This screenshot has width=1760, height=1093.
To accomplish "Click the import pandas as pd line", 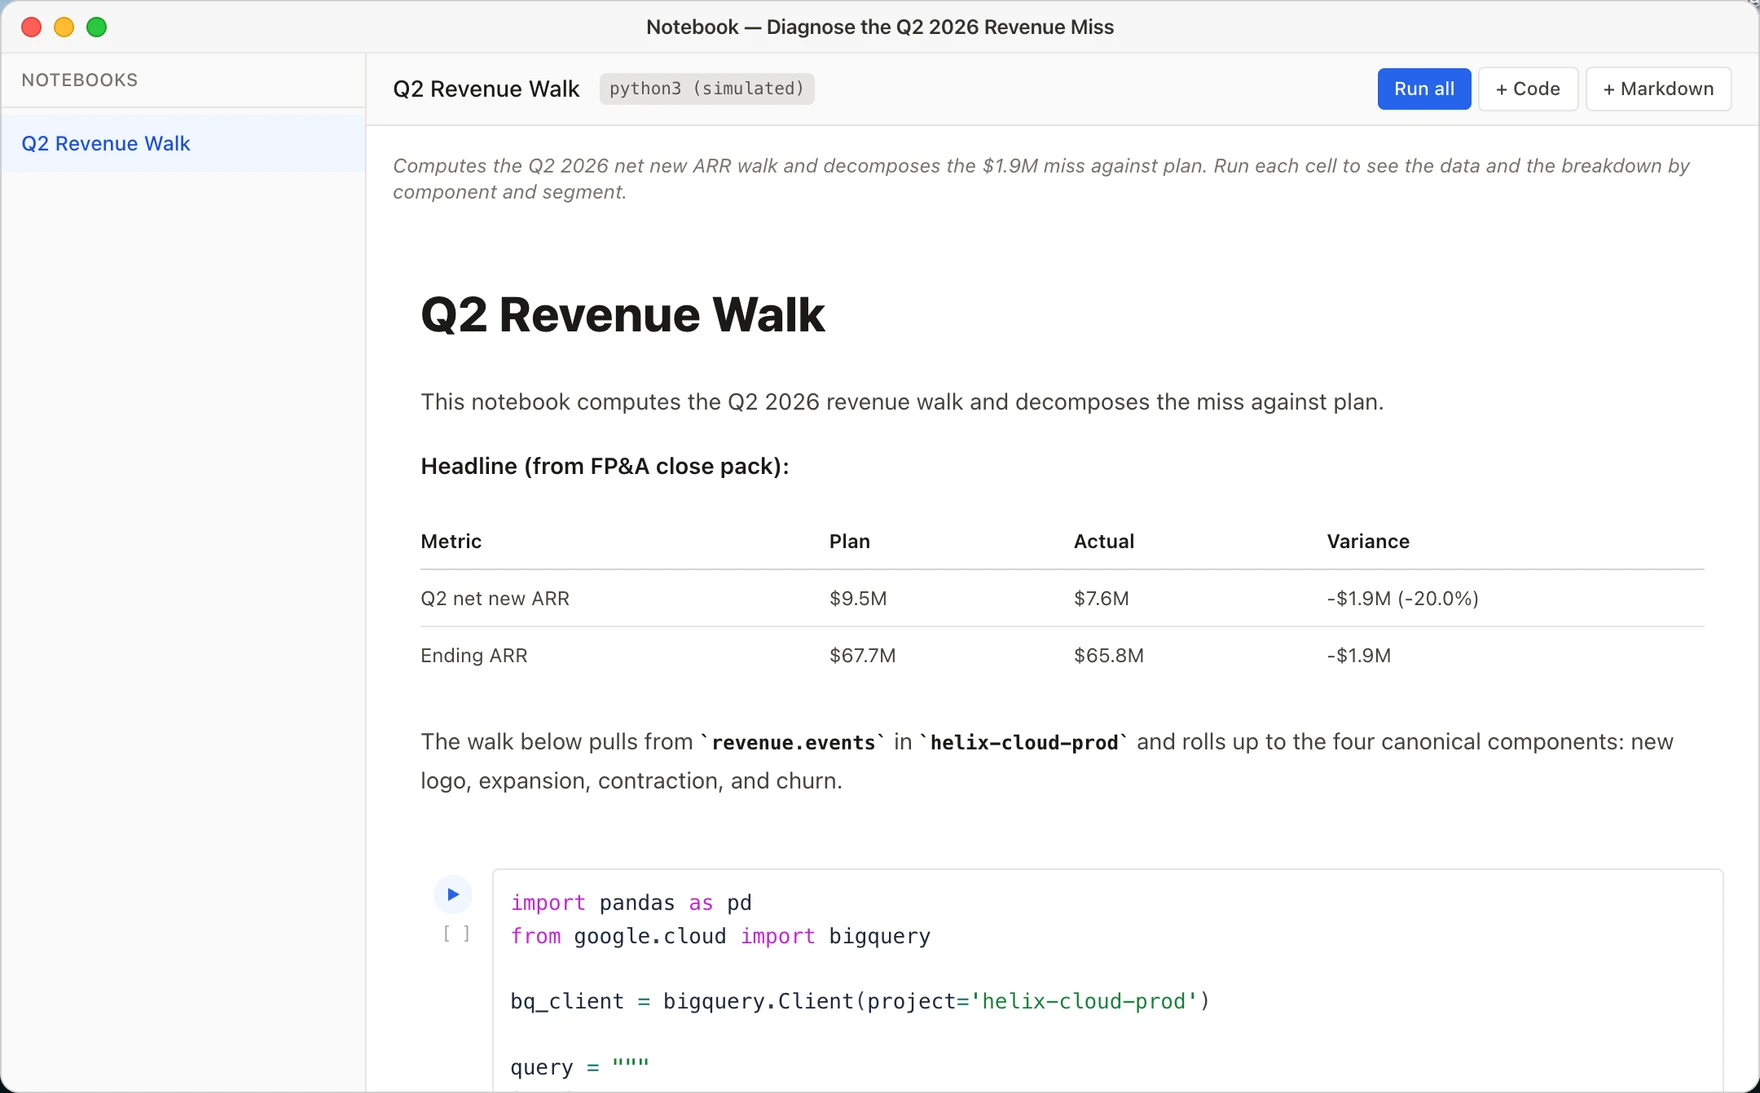I will tap(631, 903).
